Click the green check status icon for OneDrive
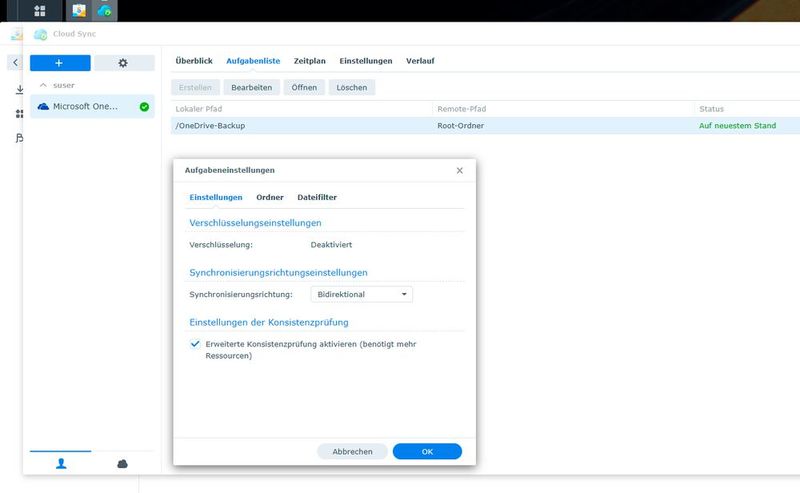The width and height of the screenshot is (800, 493). (x=144, y=107)
